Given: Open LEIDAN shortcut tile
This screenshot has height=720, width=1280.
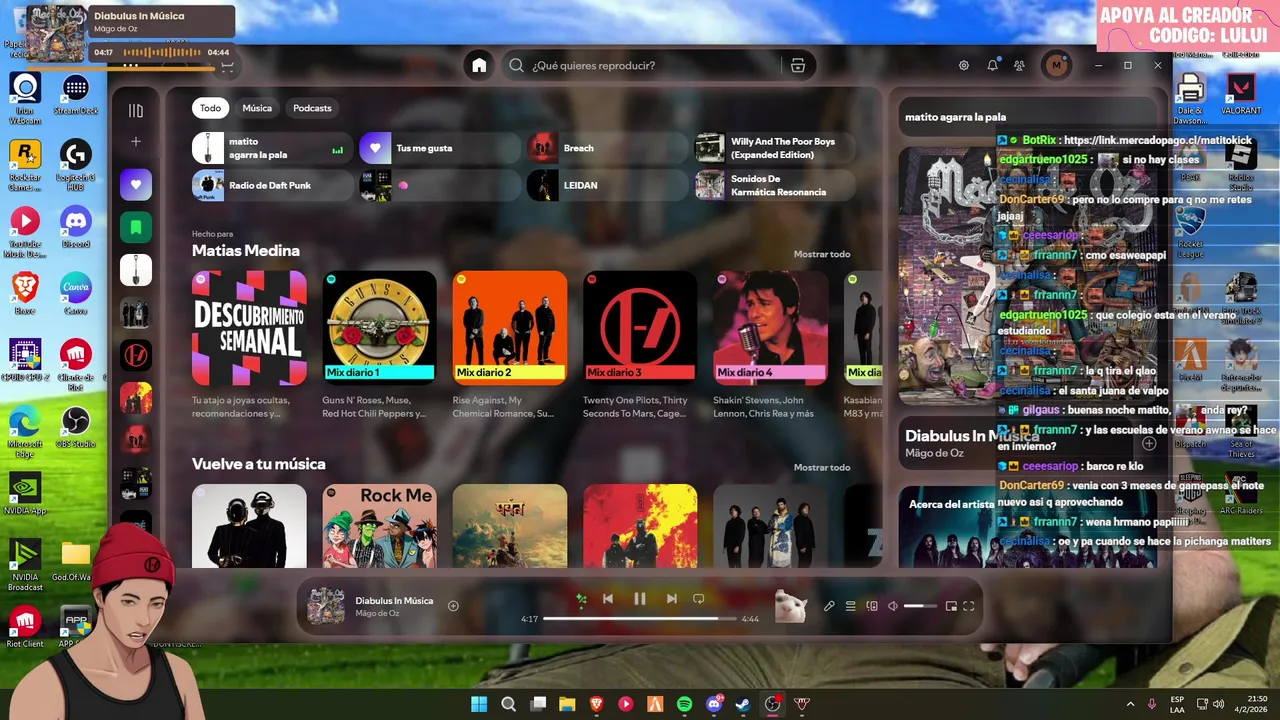Looking at the screenshot, I should (608, 185).
